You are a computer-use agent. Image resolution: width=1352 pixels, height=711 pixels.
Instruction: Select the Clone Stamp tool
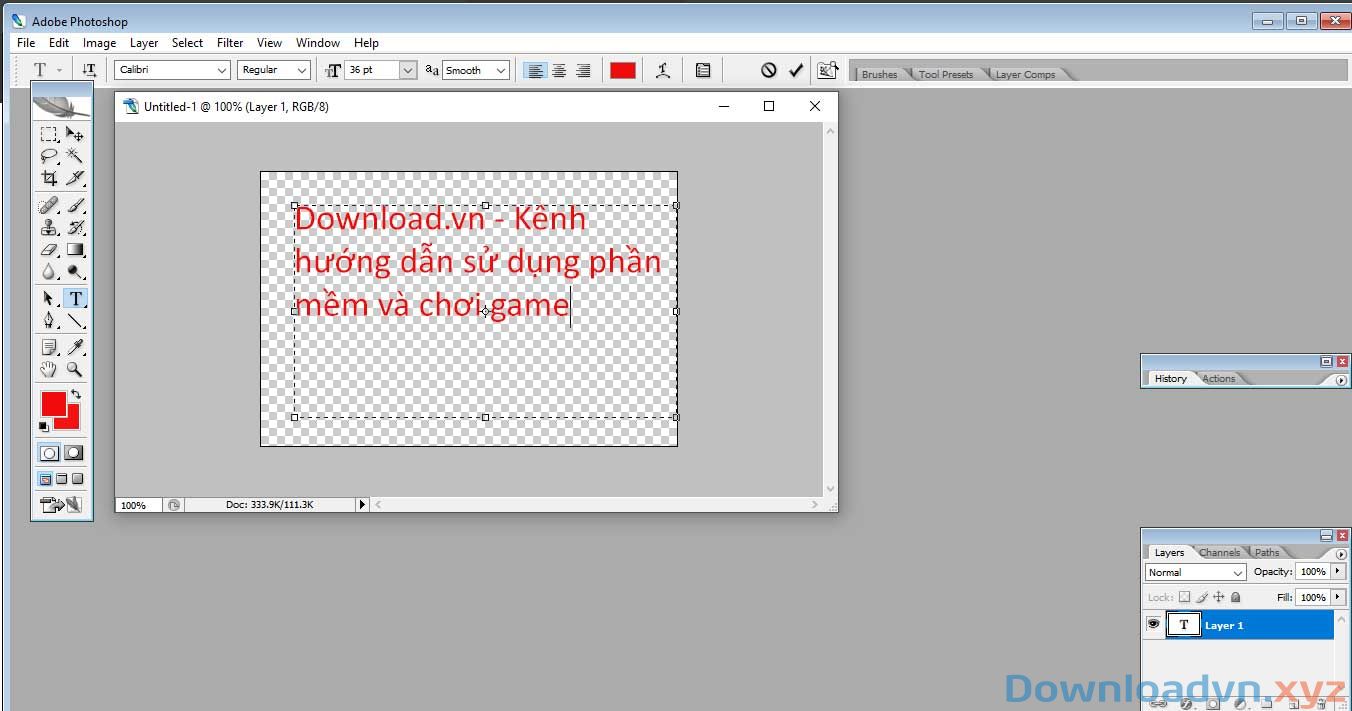(48, 228)
